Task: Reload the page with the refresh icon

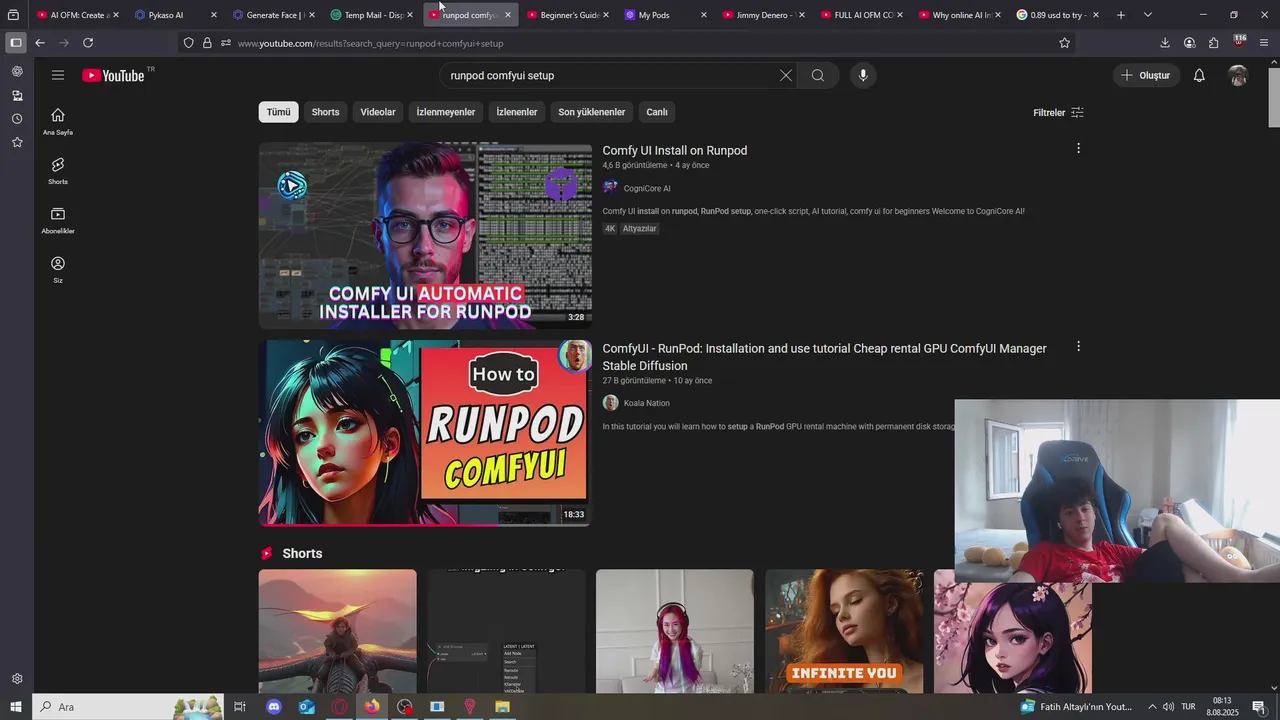Action: coord(88,43)
